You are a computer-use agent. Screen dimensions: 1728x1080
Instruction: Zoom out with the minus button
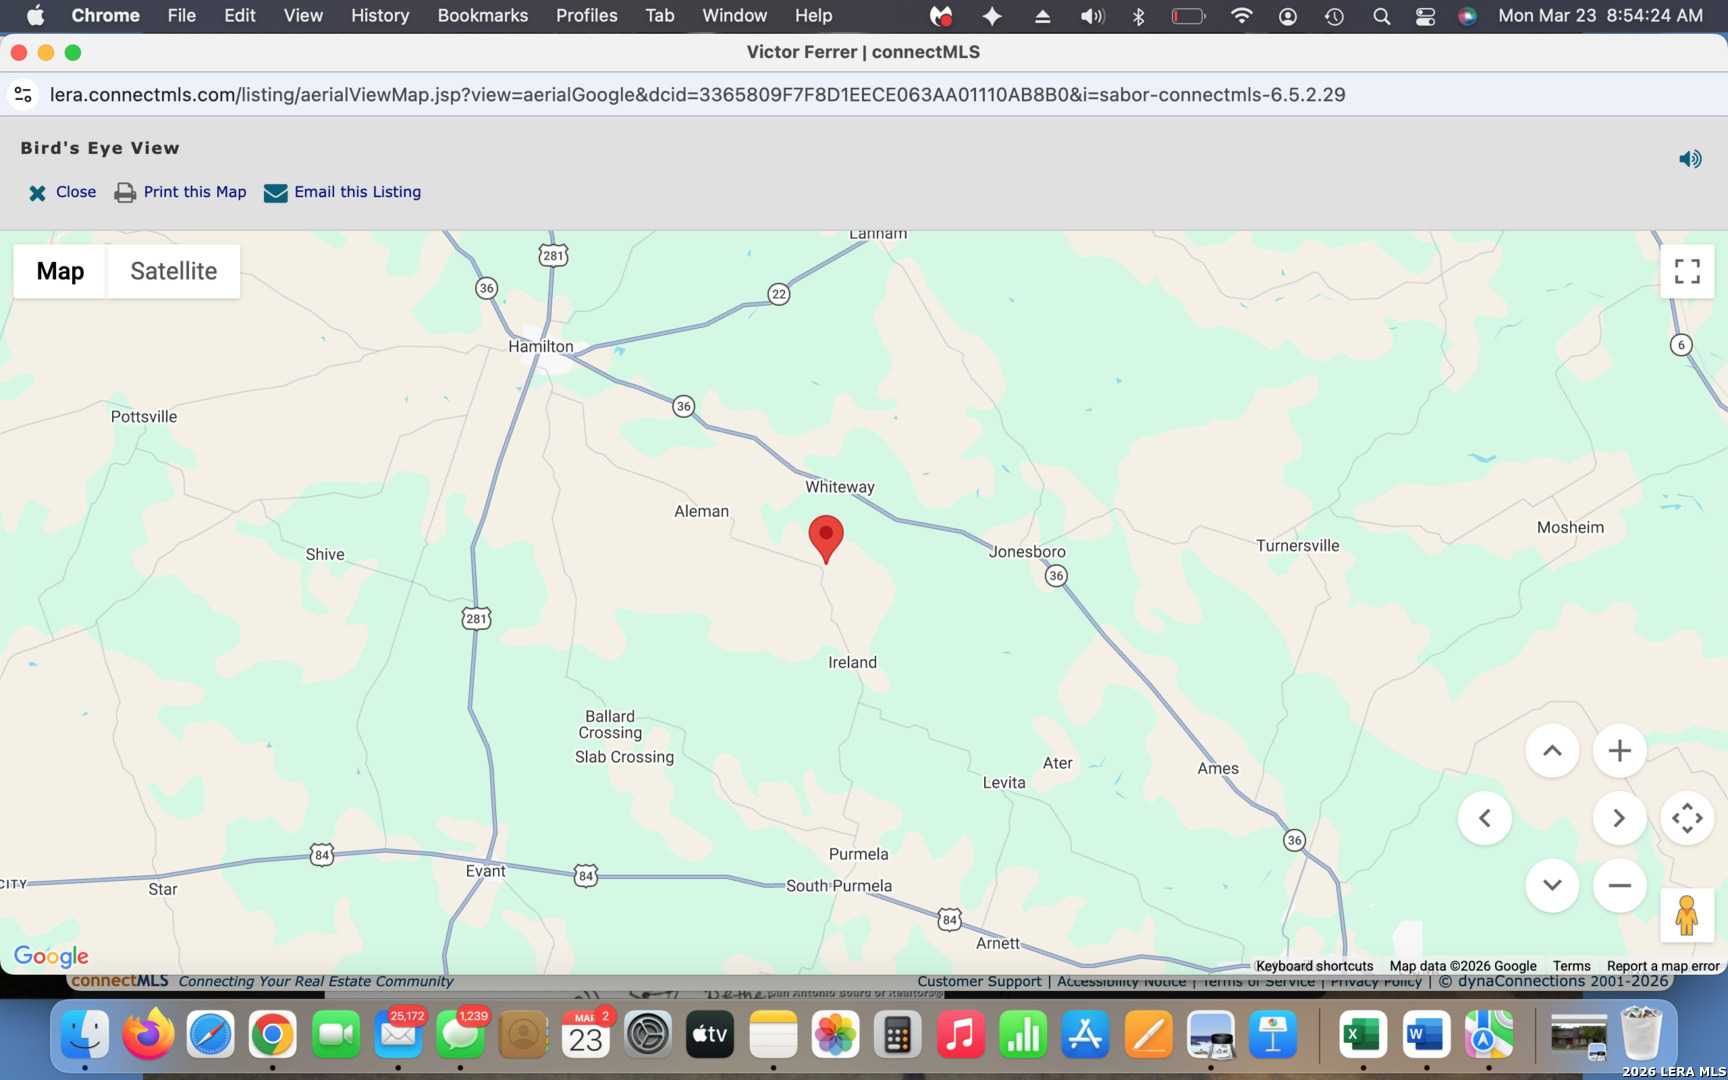(1619, 885)
